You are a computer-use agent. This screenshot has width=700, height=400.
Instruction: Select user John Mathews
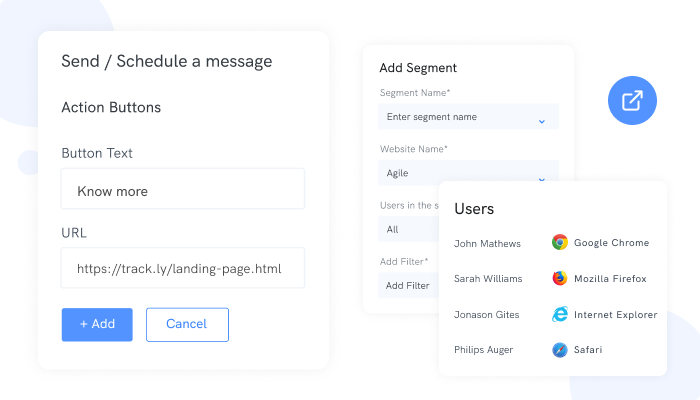487,243
